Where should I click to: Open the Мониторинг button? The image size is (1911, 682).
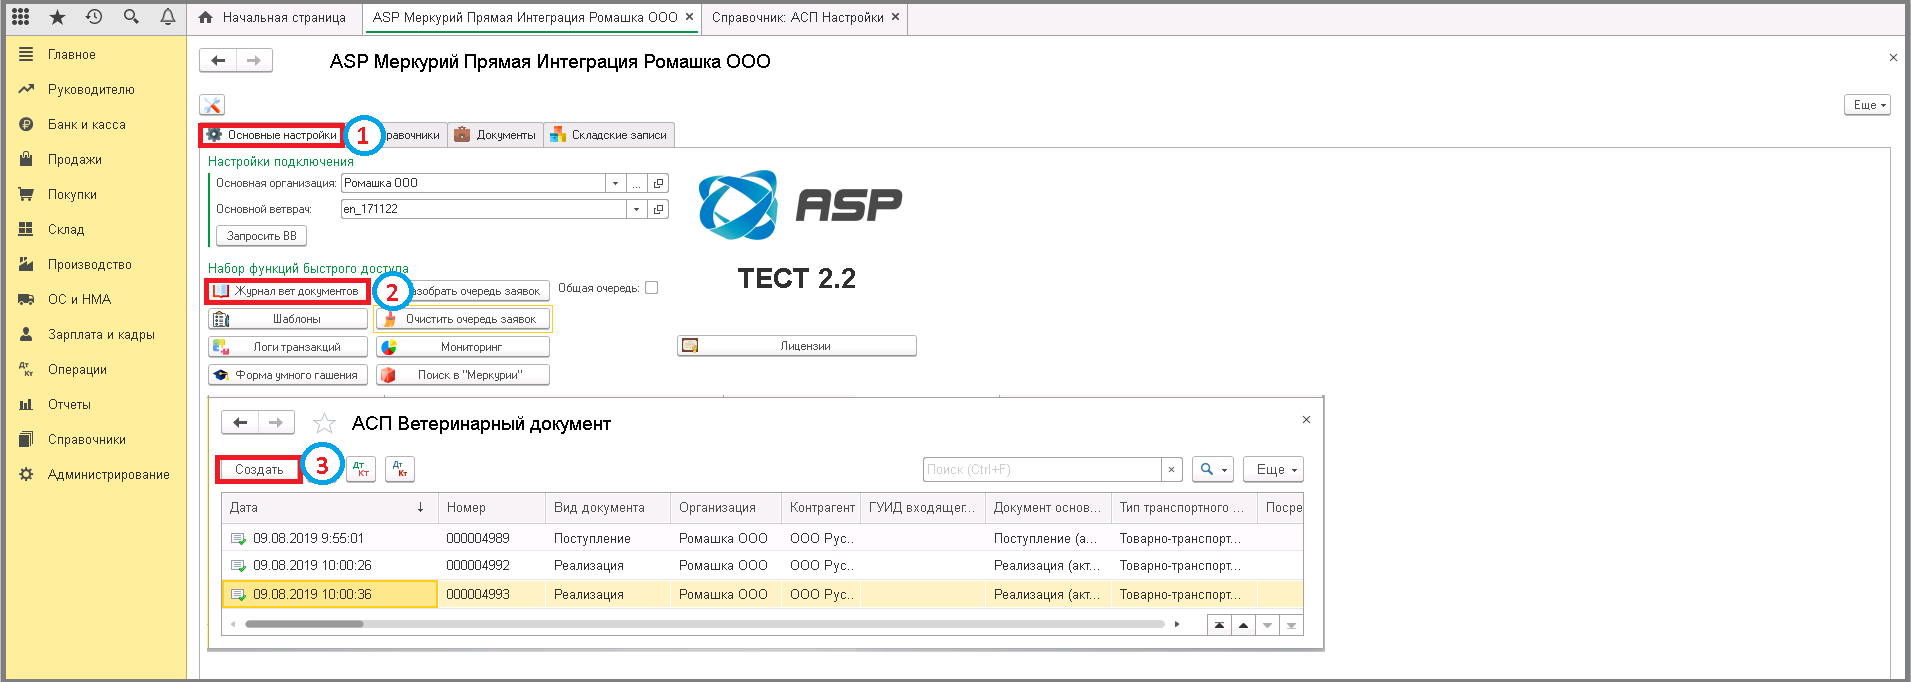463,347
